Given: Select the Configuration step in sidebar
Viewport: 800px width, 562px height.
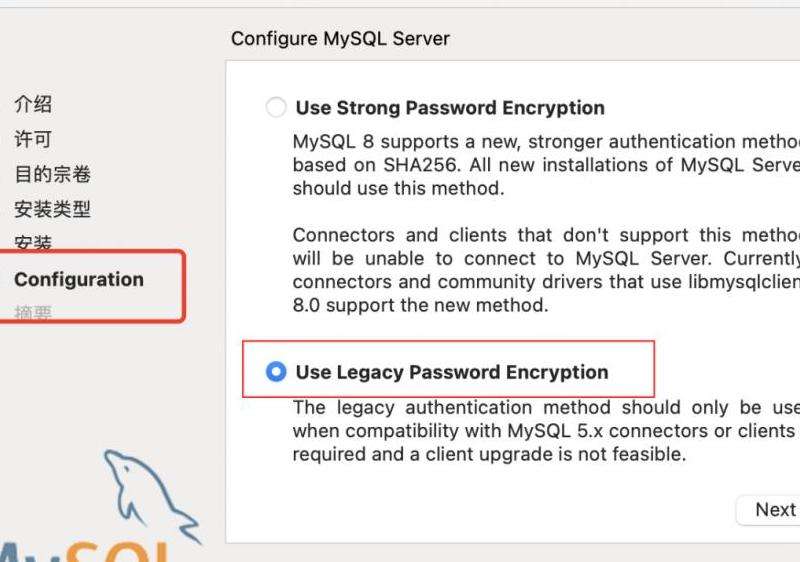Looking at the screenshot, I should coord(79,279).
